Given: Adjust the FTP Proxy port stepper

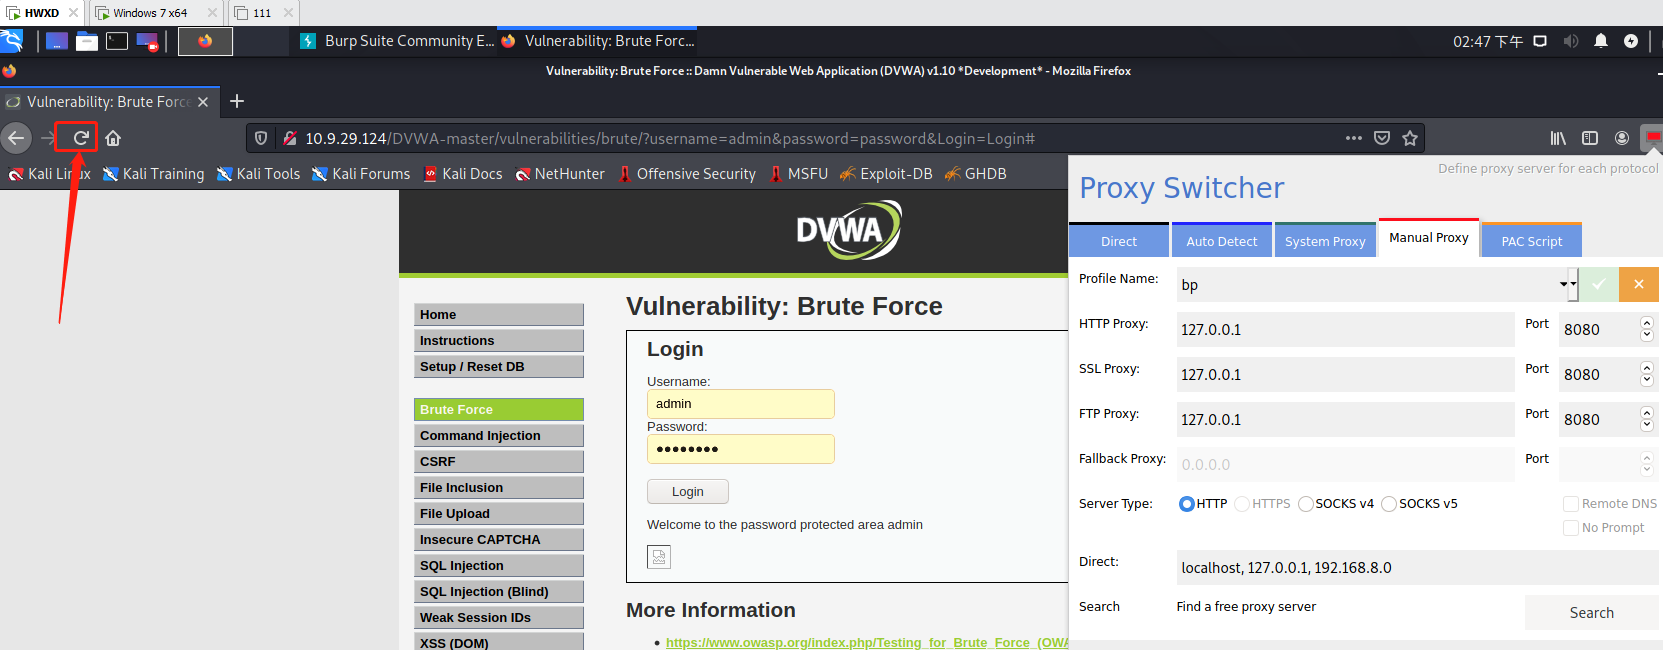Looking at the screenshot, I should coord(1647,419).
